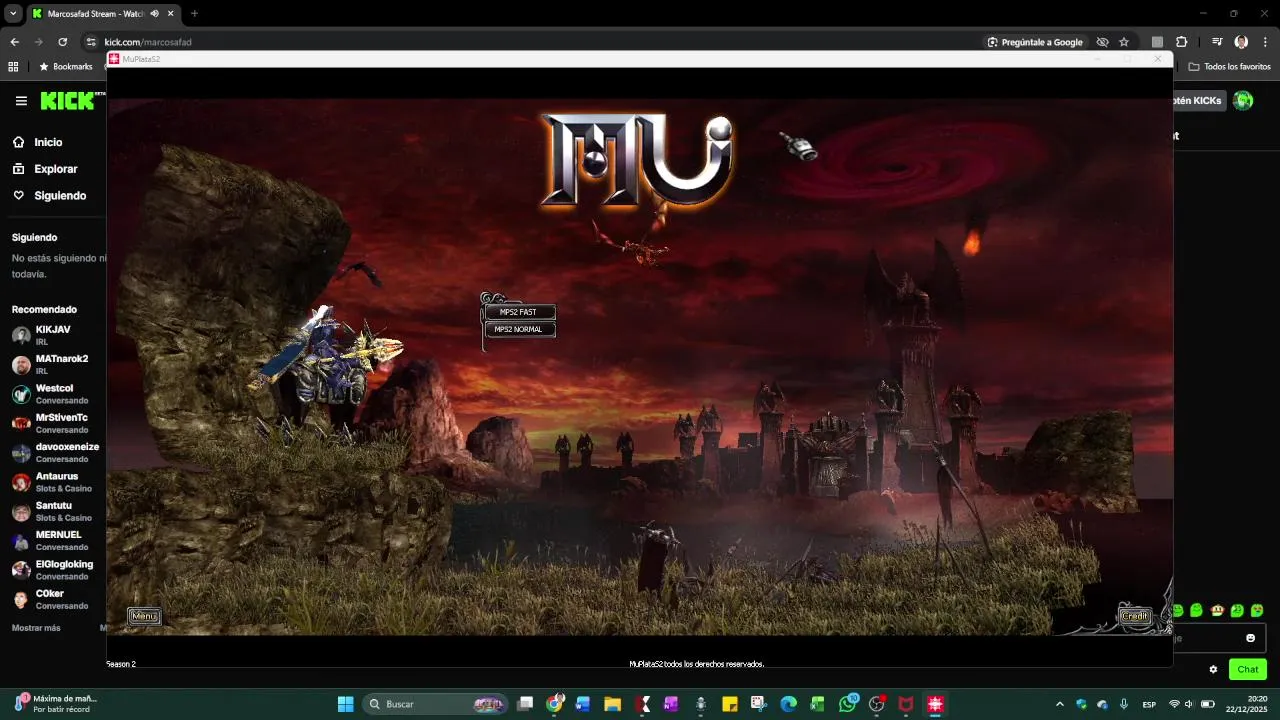This screenshot has height=720, width=1280.
Task: Open recommended channel KIKJAV
Action: tap(55, 335)
